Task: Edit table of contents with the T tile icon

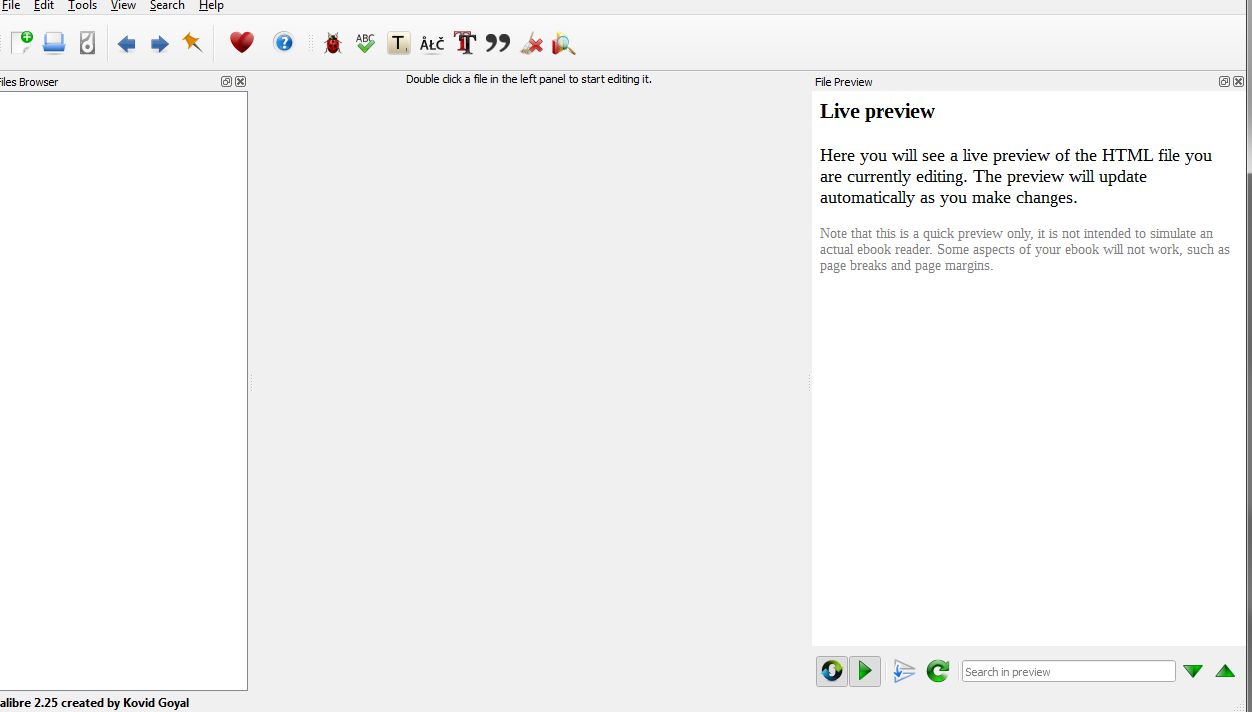Action: tap(399, 43)
